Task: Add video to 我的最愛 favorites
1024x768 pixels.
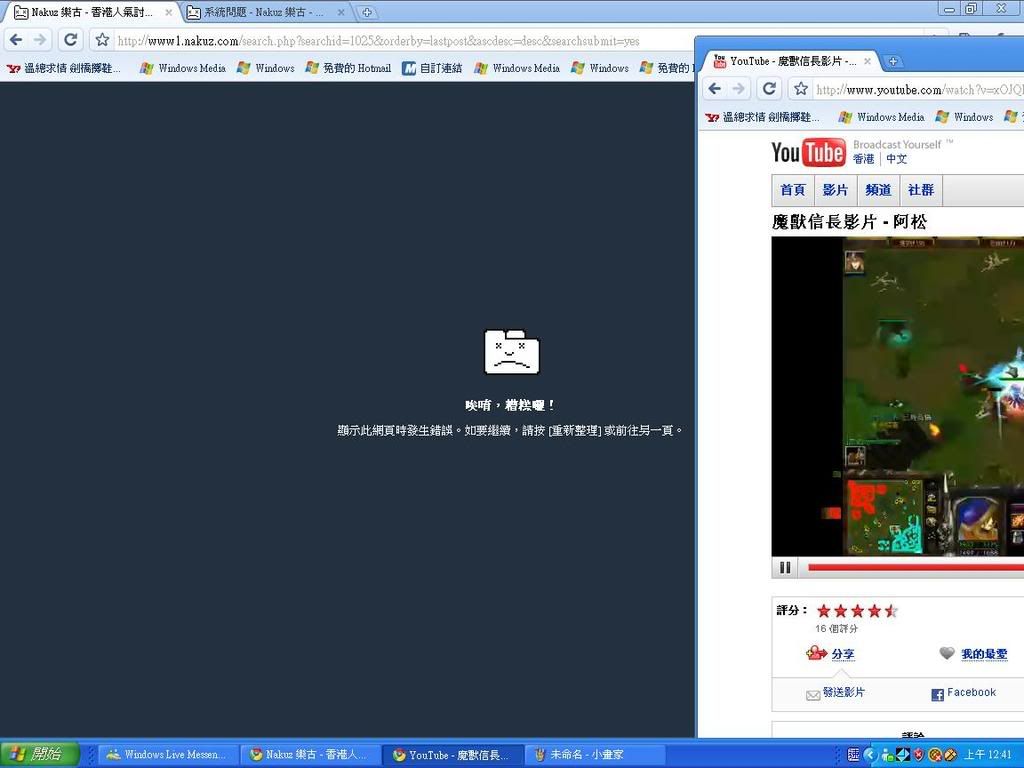Action: 984,654
